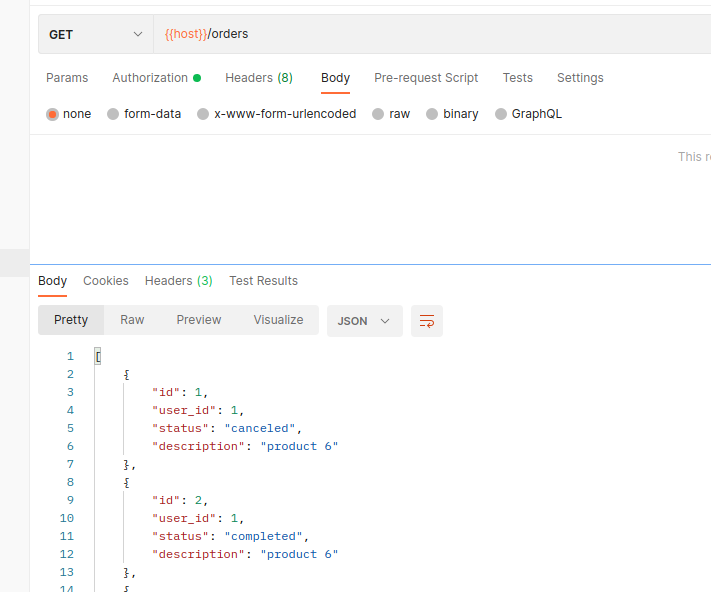
Task: Open the request Settings tab
Action: pos(580,78)
